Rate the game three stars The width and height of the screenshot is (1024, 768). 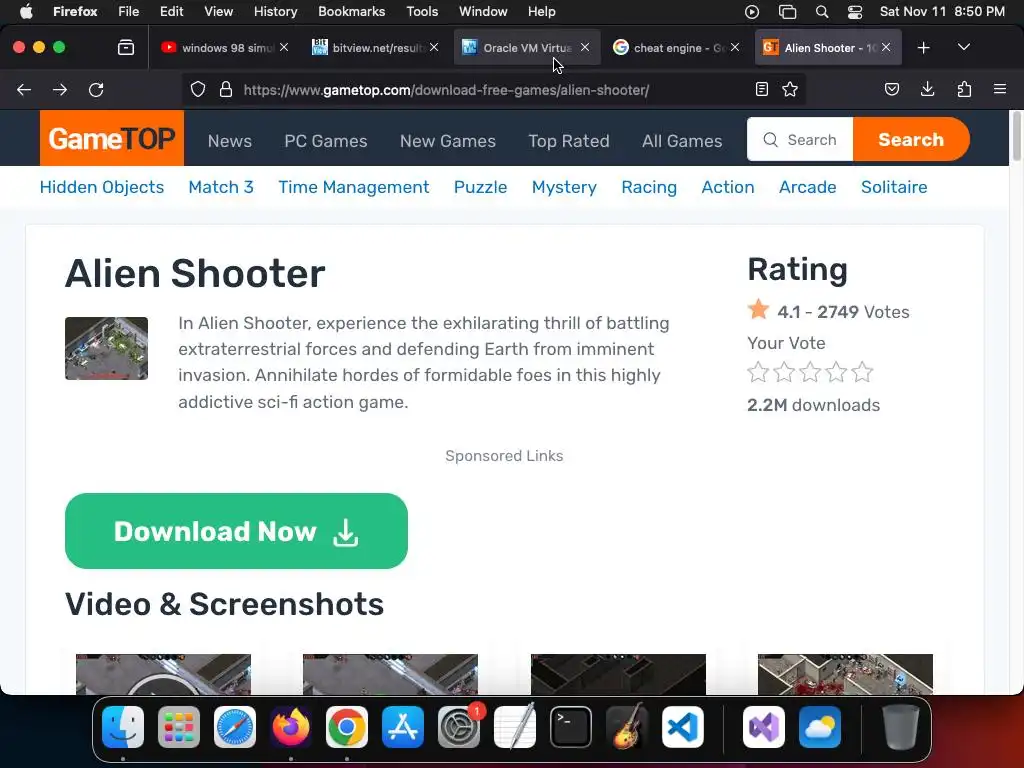coord(810,372)
